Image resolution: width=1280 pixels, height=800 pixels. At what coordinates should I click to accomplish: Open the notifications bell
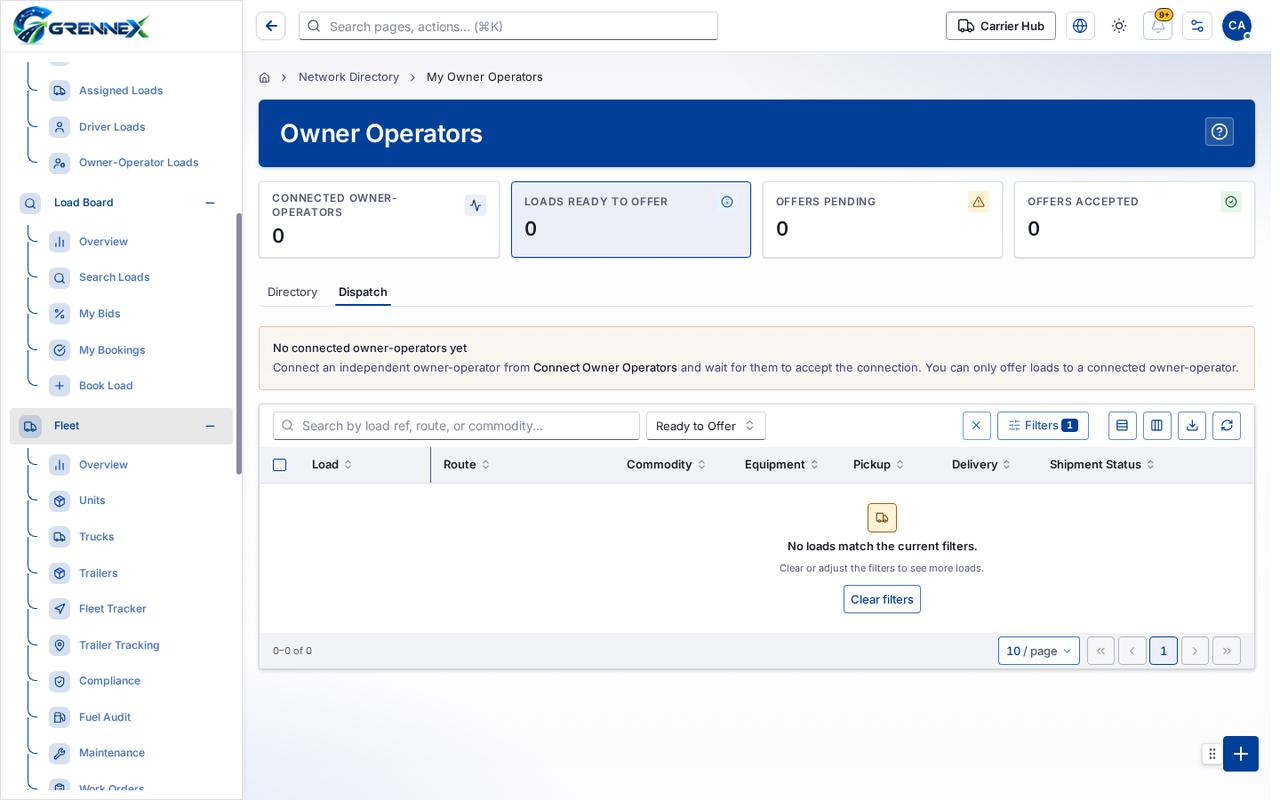[x=1158, y=26]
